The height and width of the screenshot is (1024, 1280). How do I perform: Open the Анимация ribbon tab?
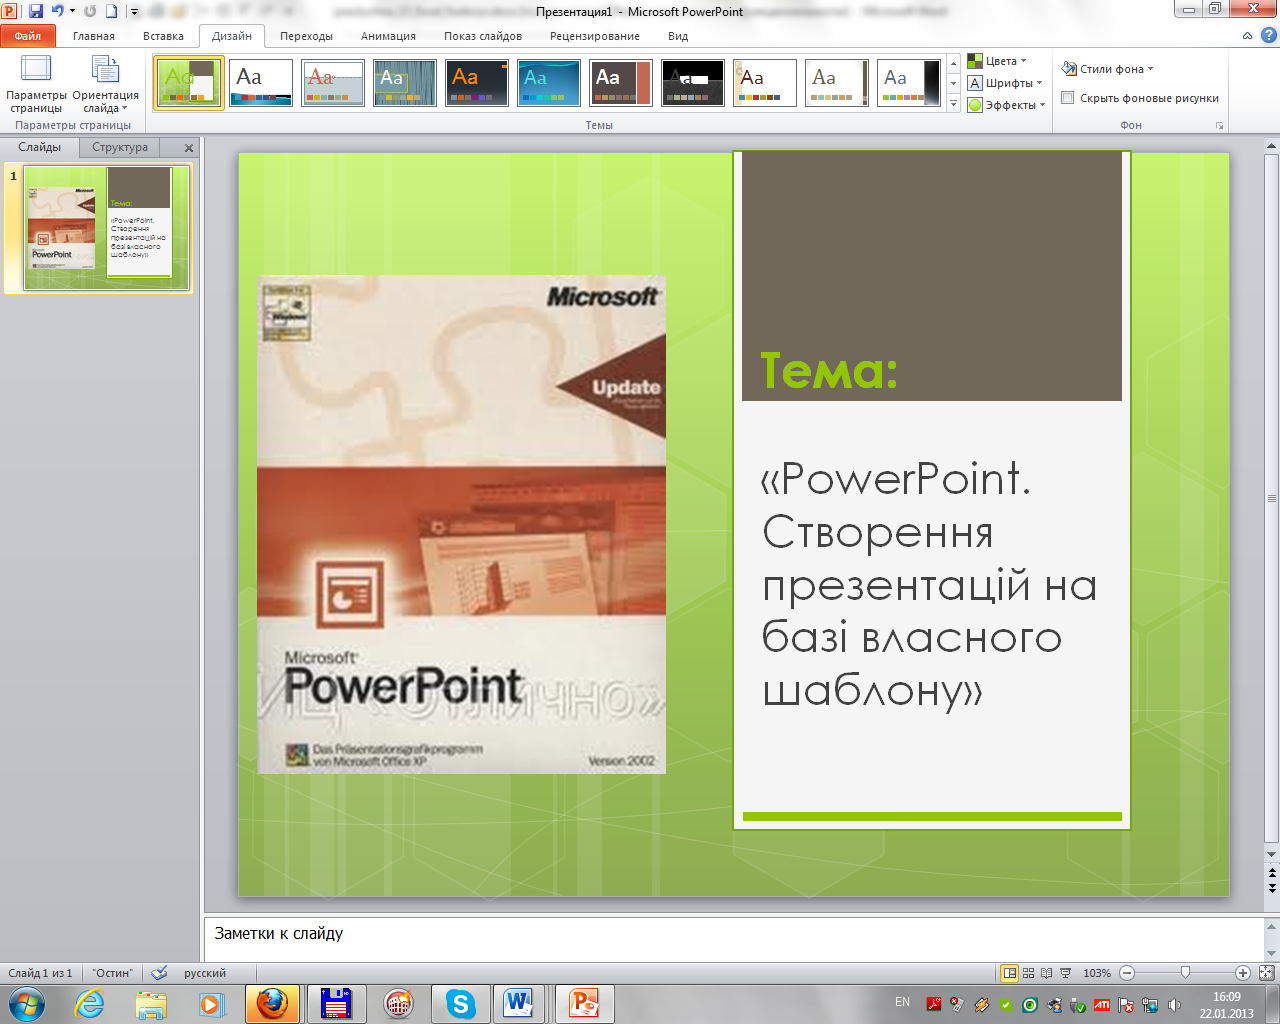388,36
